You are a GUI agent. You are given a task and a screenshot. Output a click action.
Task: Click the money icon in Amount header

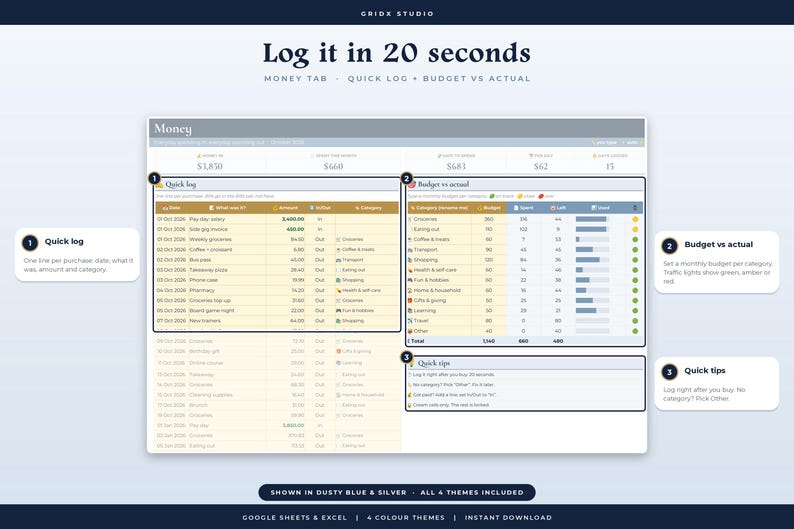pyautogui.click(x=275, y=208)
